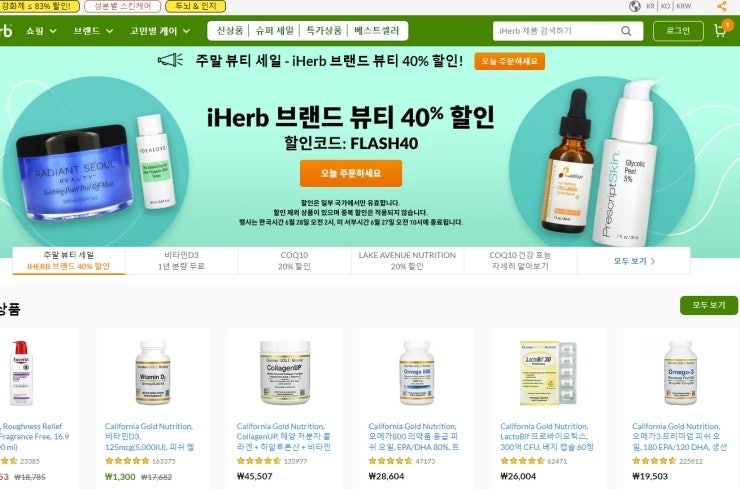Click the green 모두 보기 button
The width and height of the screenshot is (740, 489).
pos(708,305)
